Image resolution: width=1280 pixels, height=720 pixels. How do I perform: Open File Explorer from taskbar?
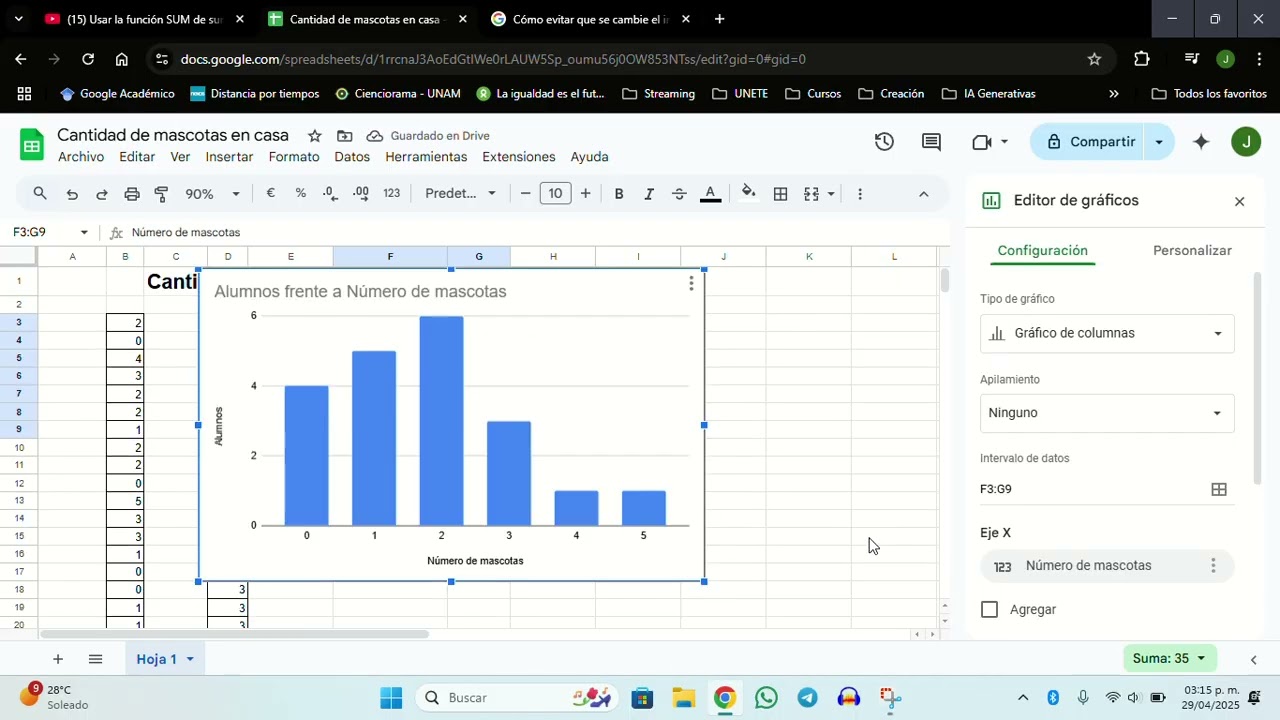pos(683,698)
